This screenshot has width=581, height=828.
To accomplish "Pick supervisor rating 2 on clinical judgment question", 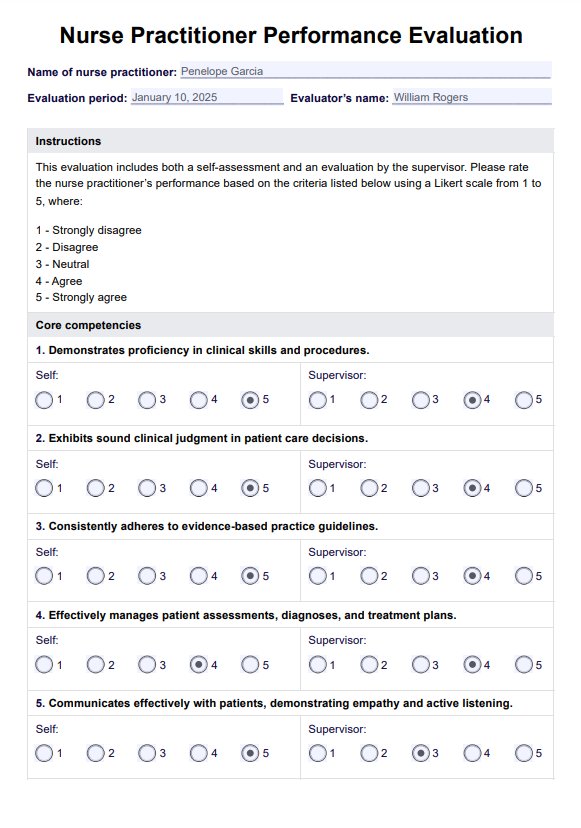I will [370, 488].
